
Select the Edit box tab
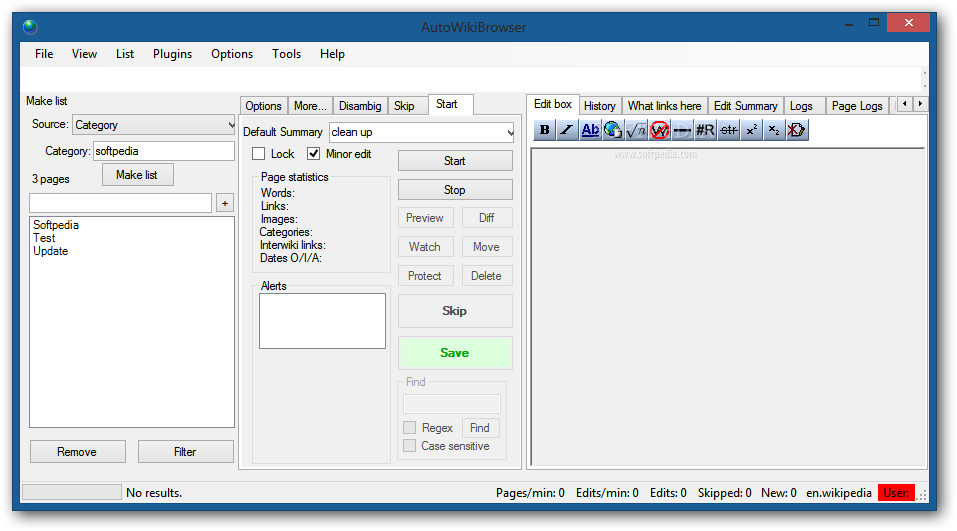click(x=553, y=104)
